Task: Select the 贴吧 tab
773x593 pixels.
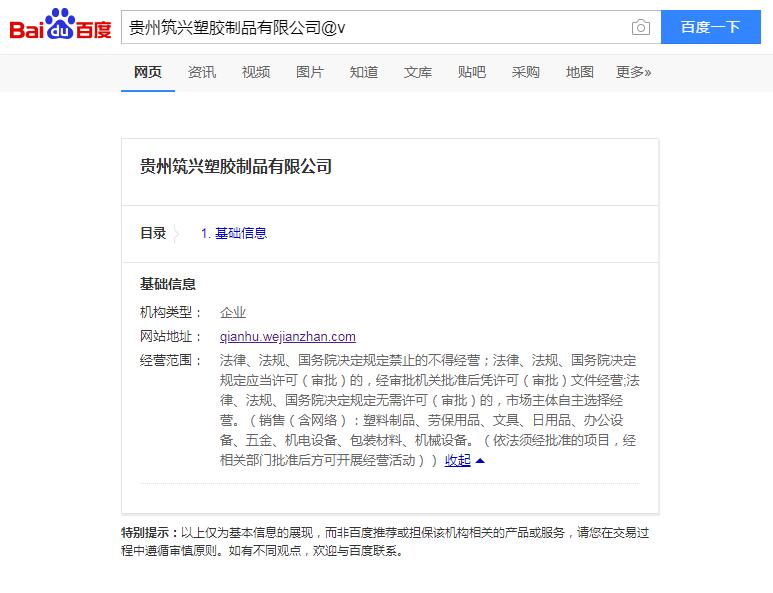Action: click(x=472, y=72)
